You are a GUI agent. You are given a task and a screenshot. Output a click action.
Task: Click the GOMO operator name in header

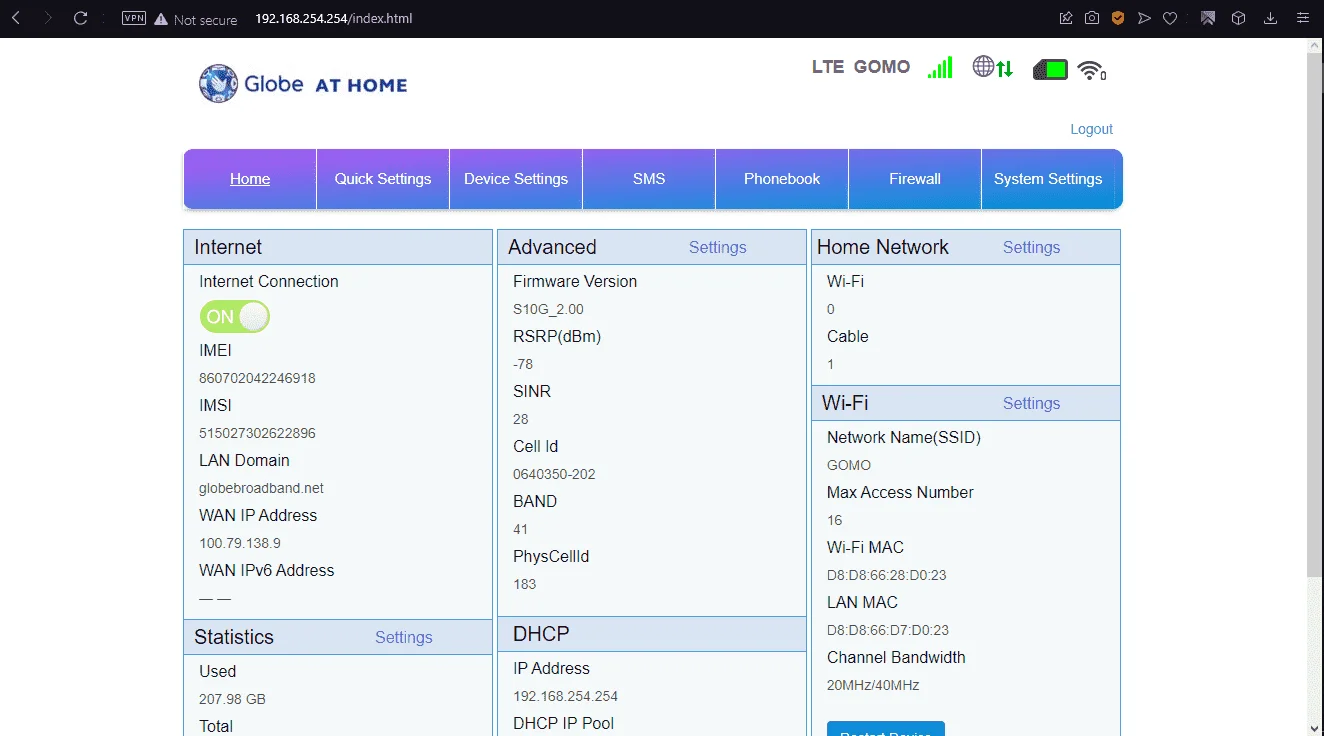882,67
